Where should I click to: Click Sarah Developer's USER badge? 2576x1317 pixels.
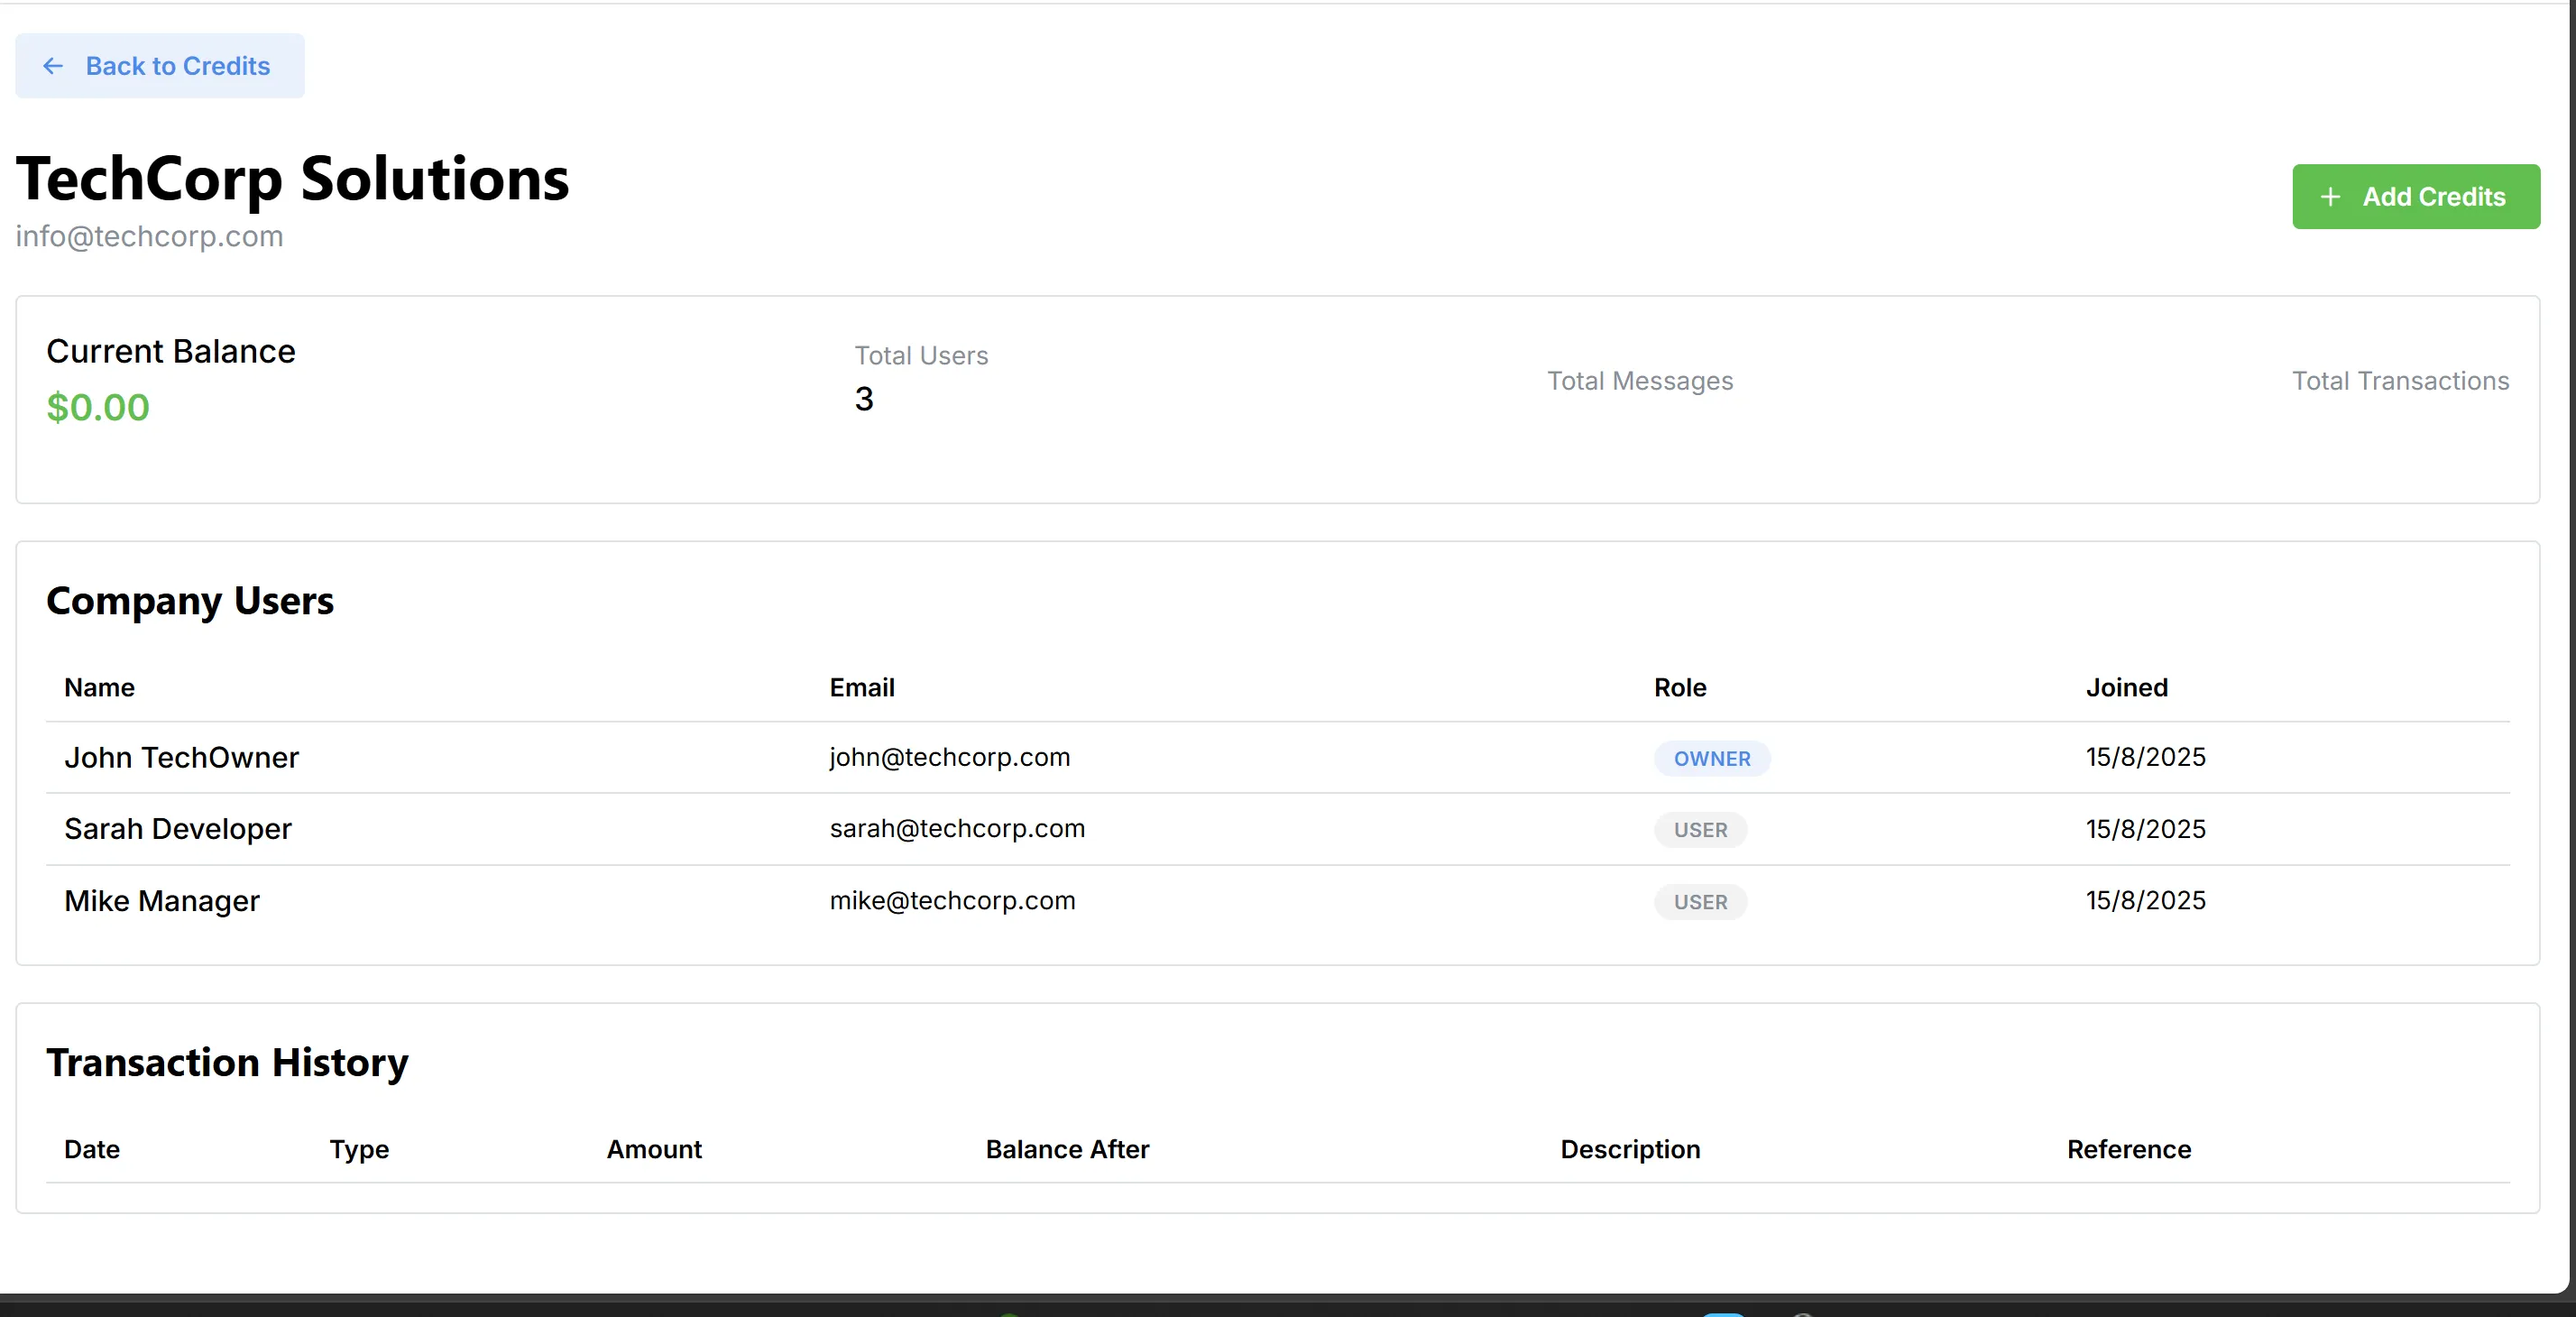[1700, 830]
